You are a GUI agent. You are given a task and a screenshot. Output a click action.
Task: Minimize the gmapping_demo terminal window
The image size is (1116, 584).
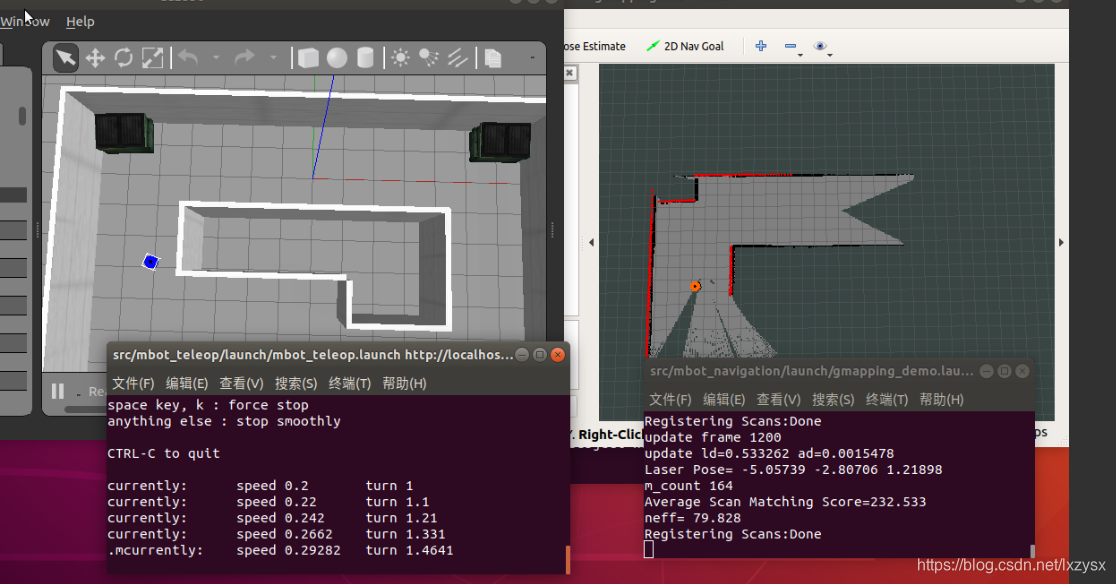[x=986, y=371]
